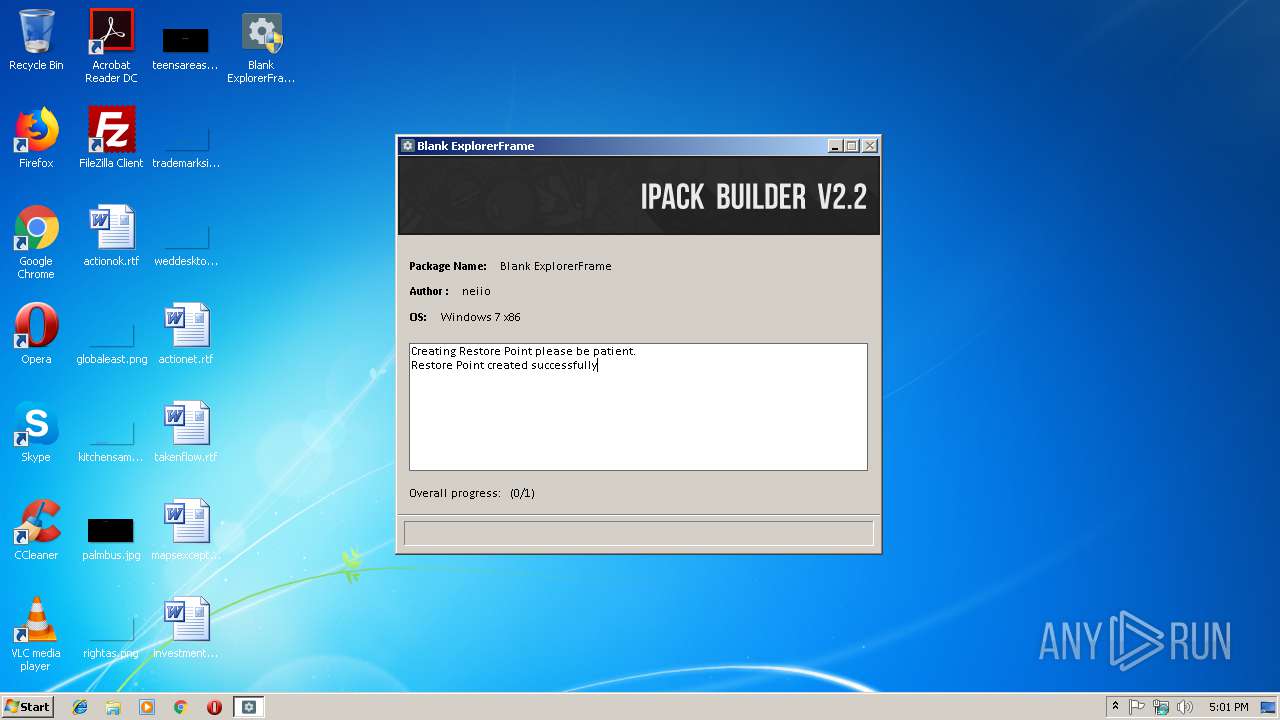Minimize the Blank ExplorerFrame window
The width and height of the screenshot is (1280, 720).
click(x=835, y=146)
